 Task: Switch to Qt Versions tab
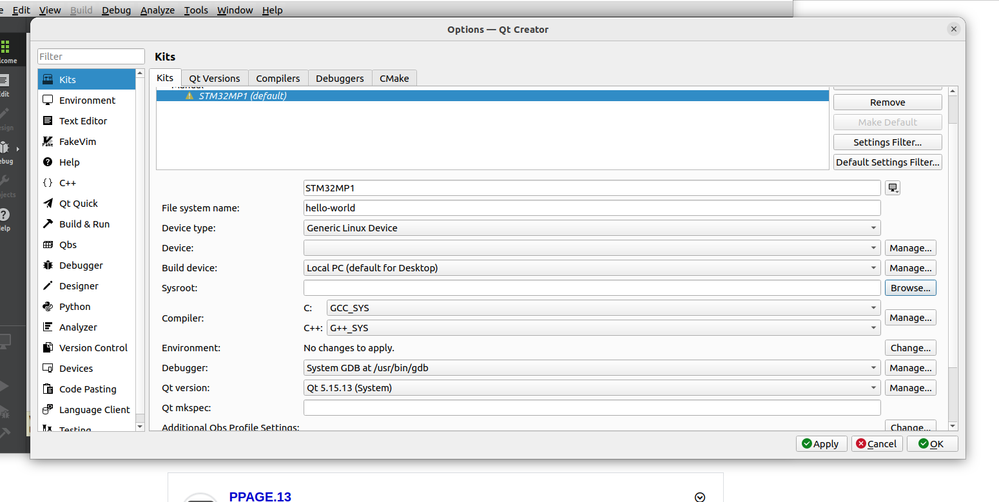coord(215,78)
